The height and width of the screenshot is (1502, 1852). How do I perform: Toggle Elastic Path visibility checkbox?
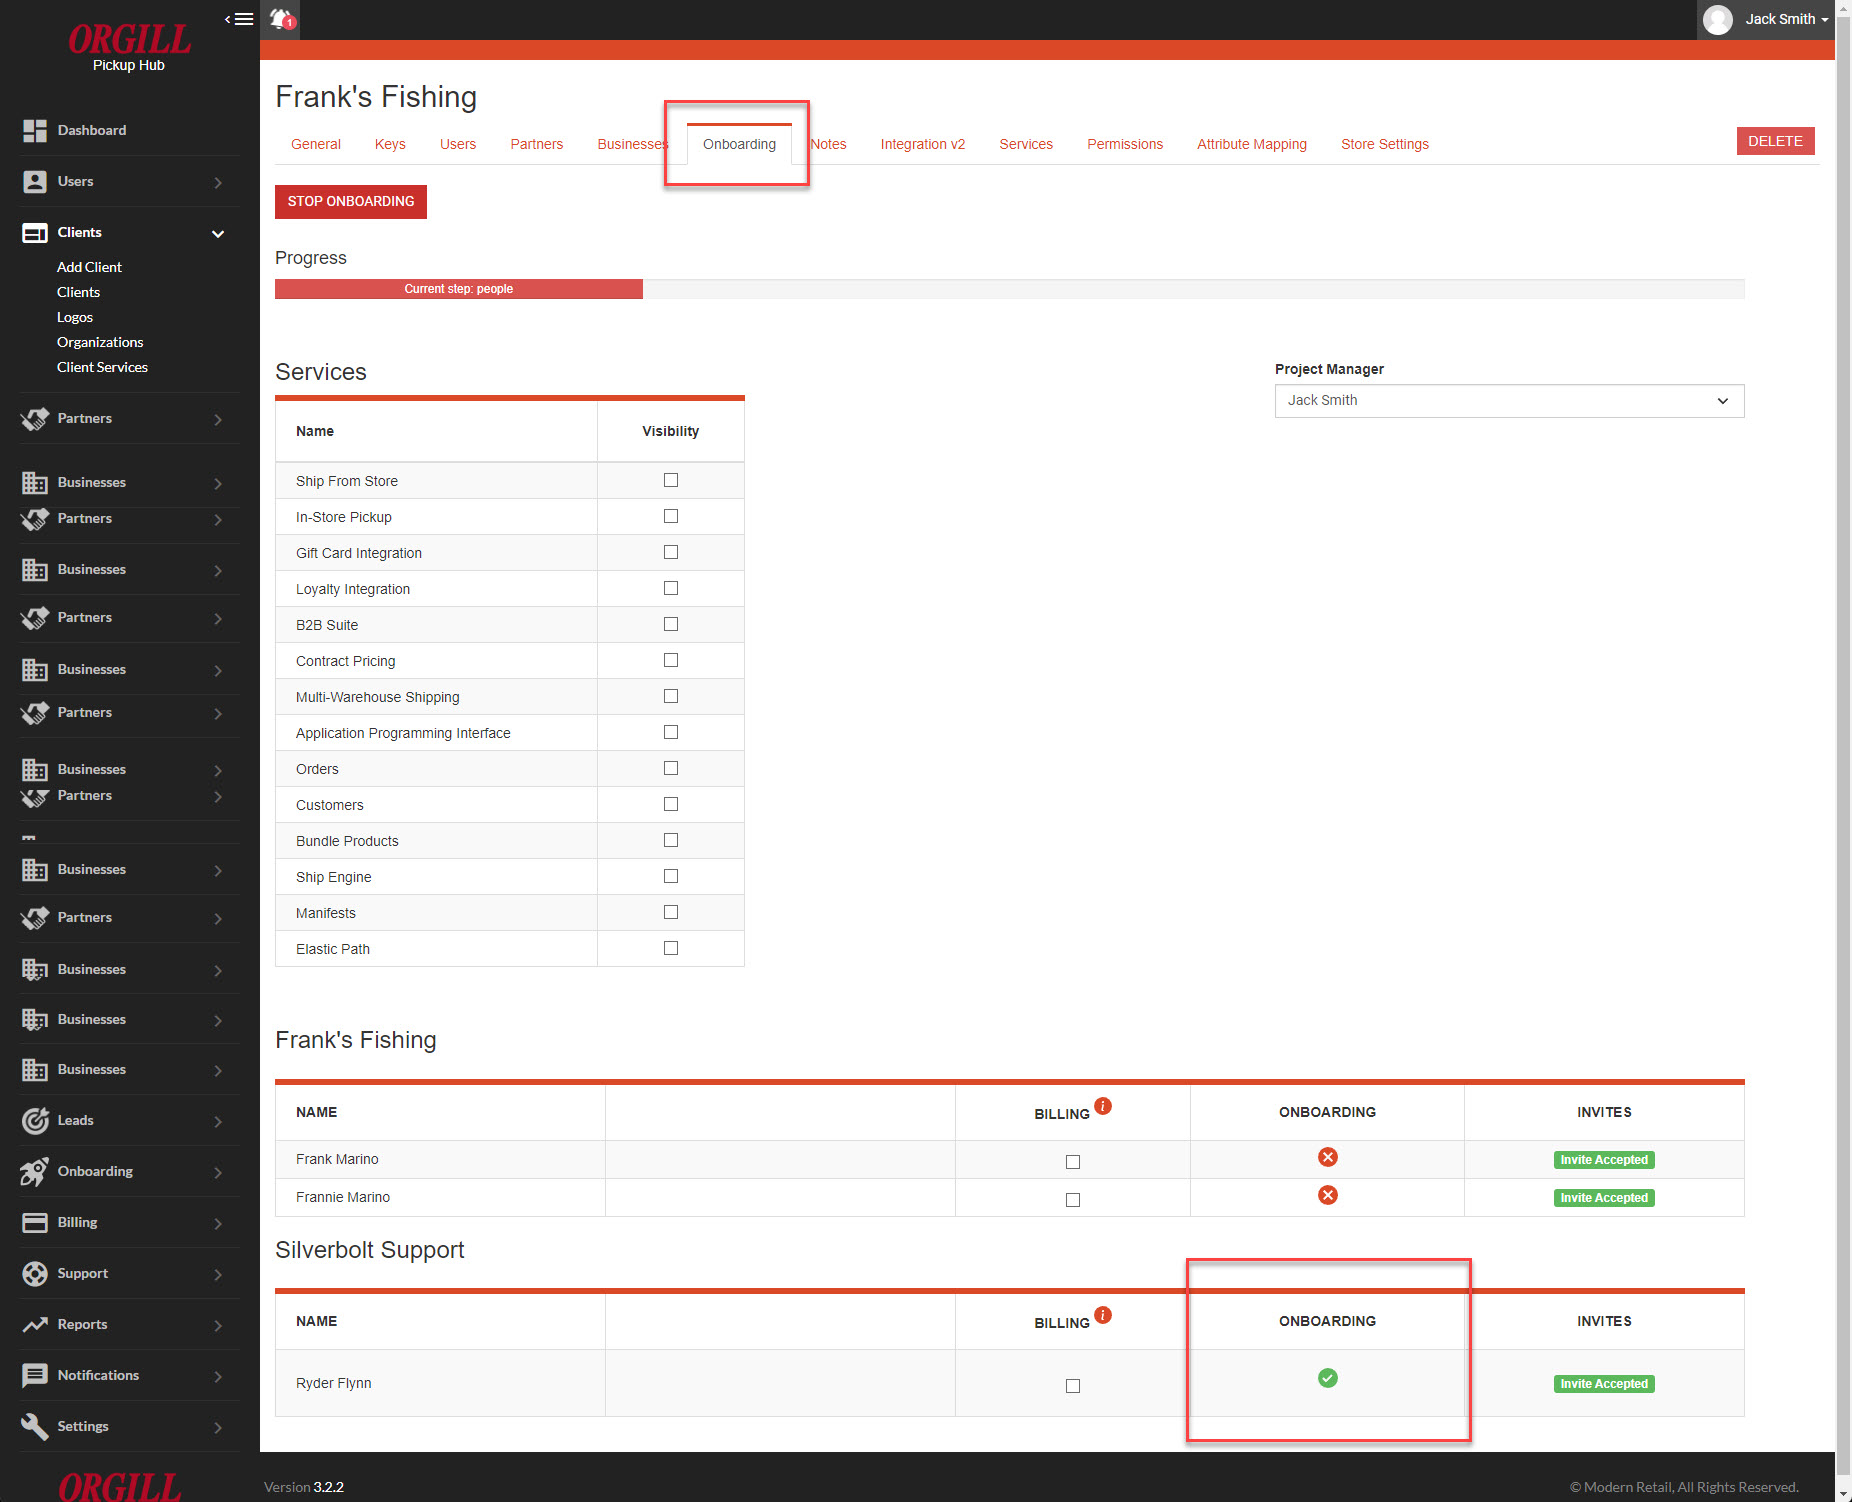671,948
